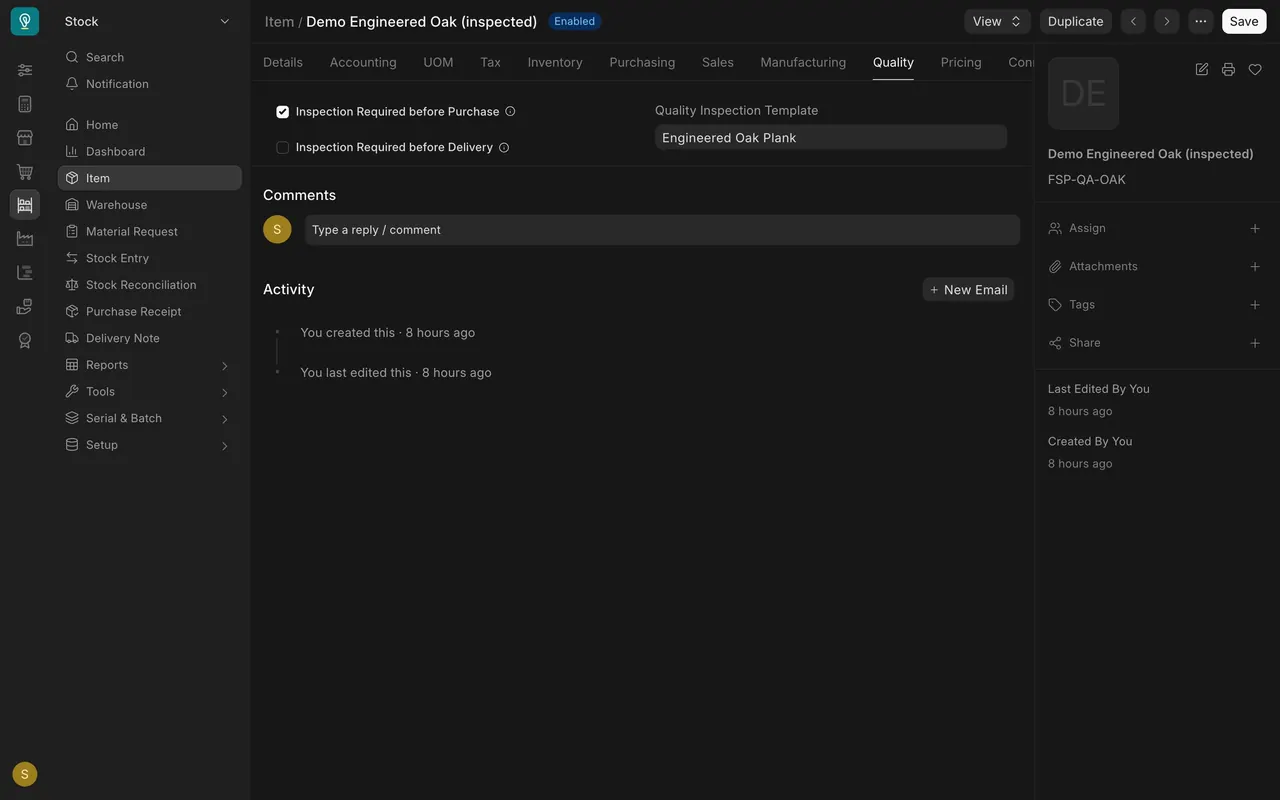
Task: Open Notification in the sidebar
Action: point(149,84)
